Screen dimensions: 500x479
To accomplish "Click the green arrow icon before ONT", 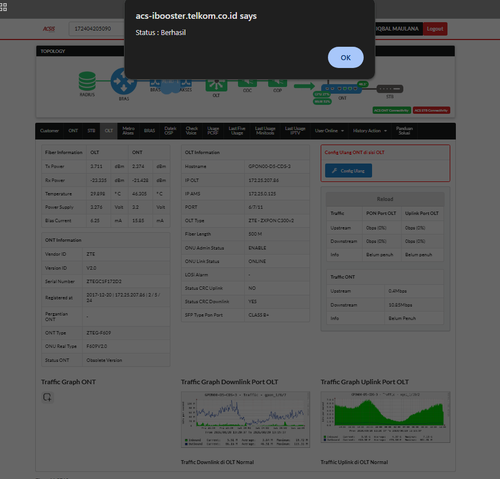I will [304, 86].
